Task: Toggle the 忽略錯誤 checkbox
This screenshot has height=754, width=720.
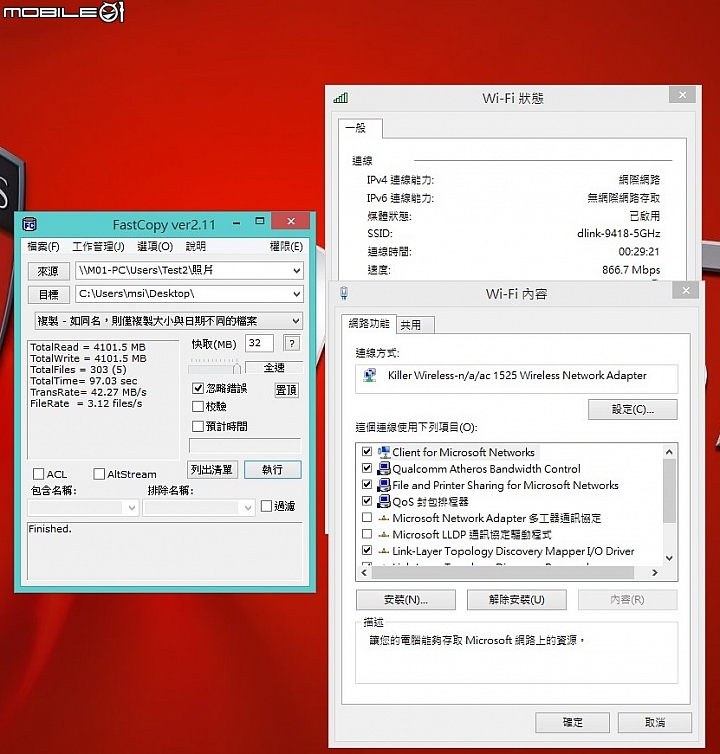Action: (x=198, y=388)
